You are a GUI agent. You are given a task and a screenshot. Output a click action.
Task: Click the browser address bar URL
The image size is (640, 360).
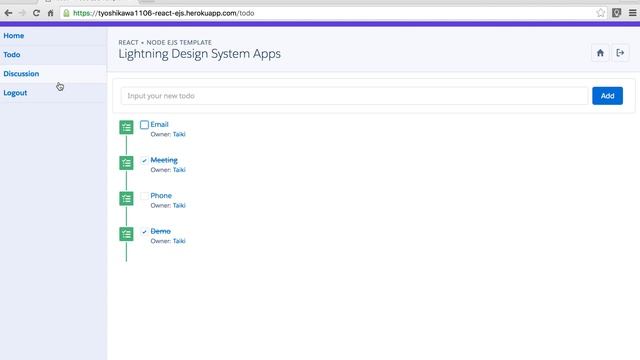tap(164, 13)
